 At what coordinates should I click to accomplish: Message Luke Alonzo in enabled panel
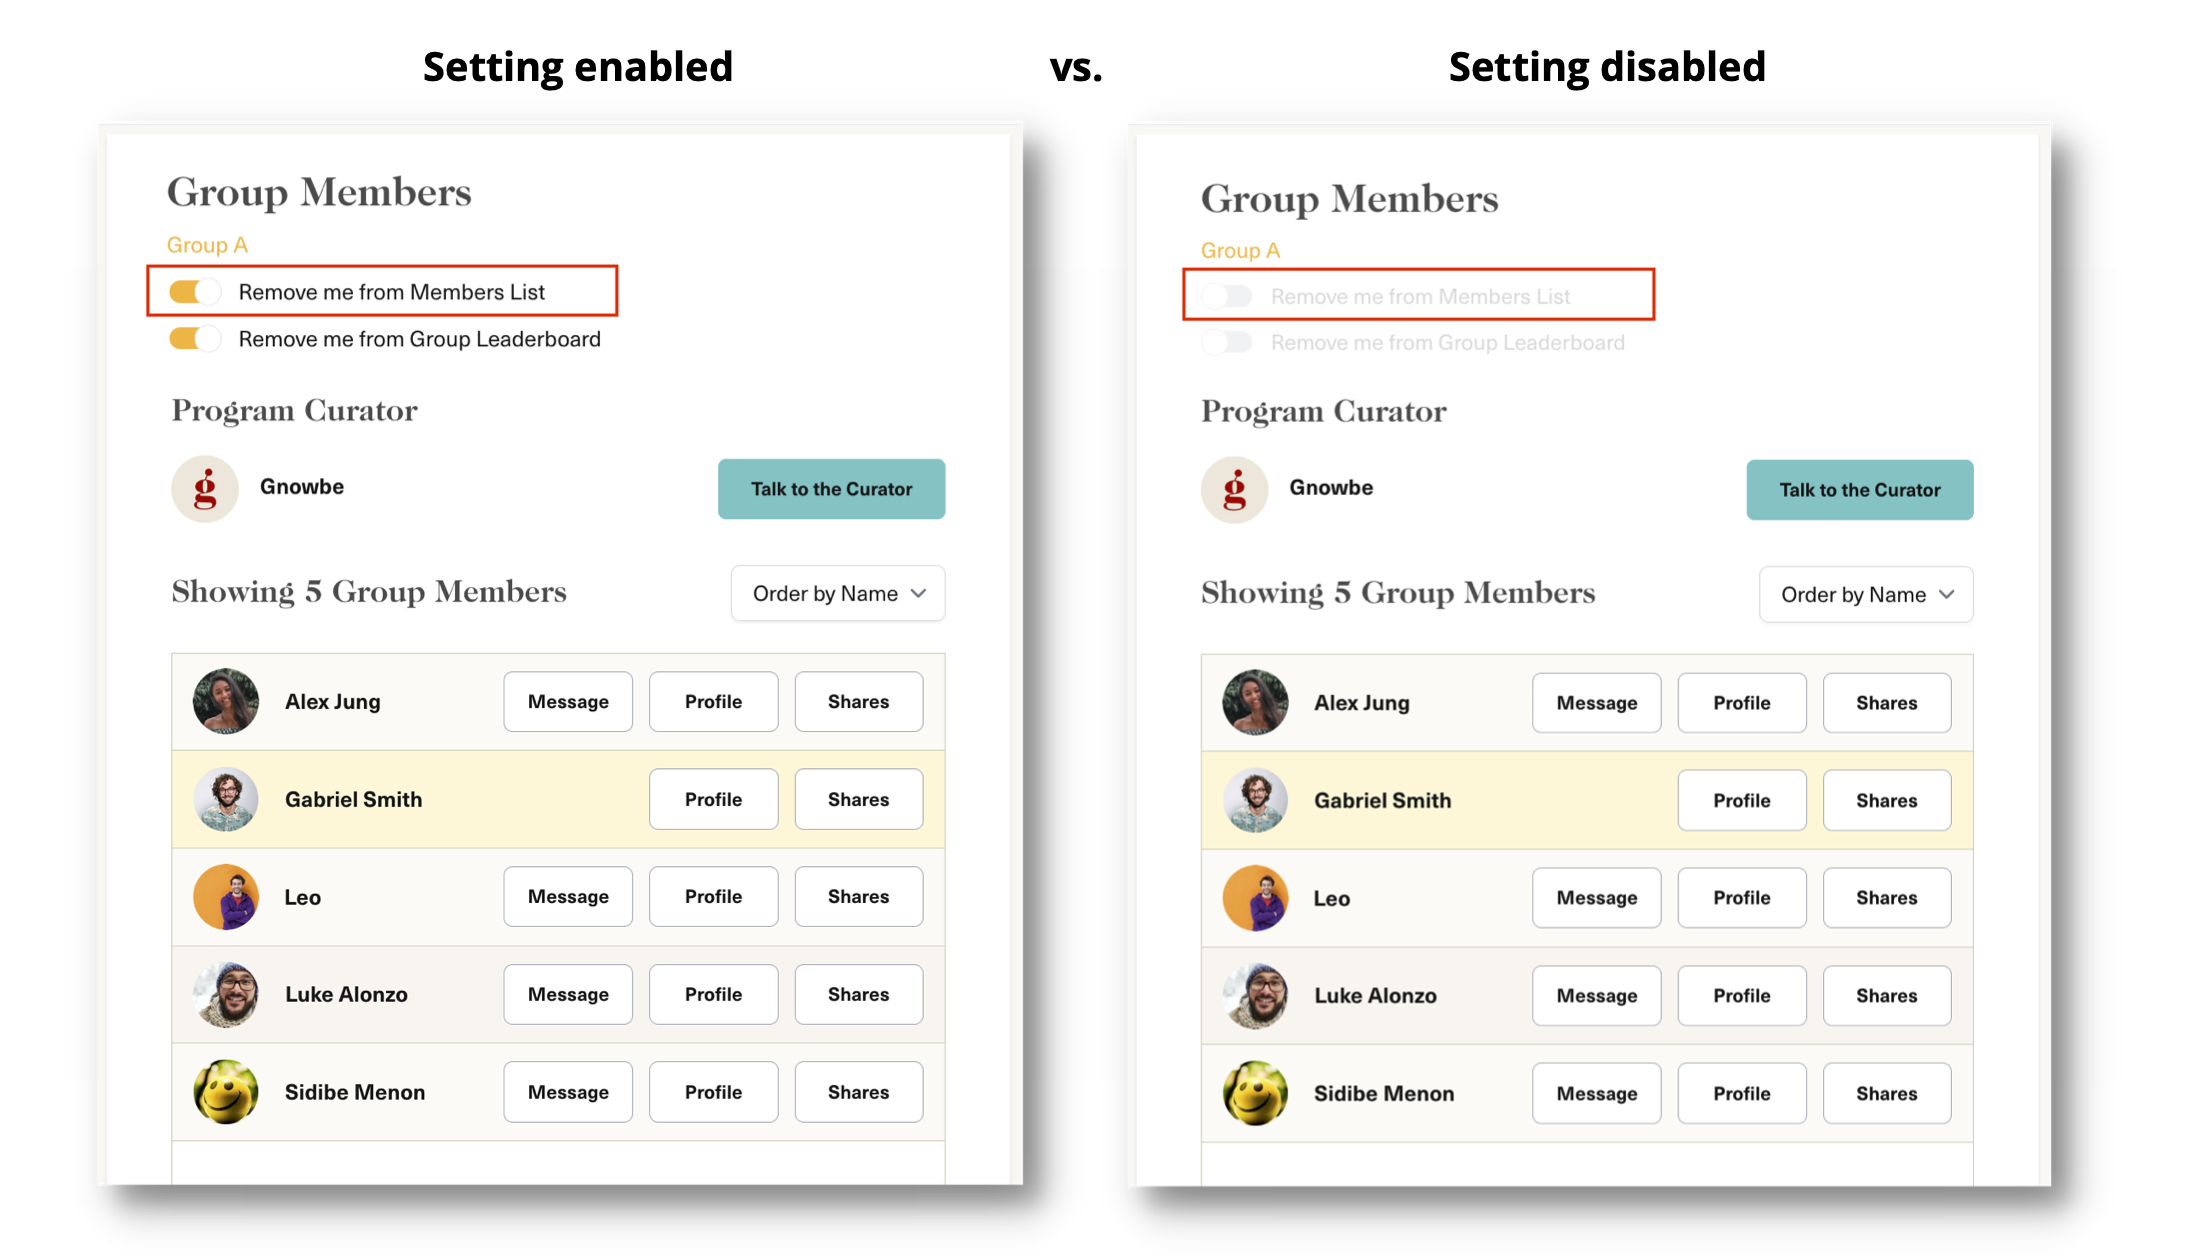tap(568, 994)
